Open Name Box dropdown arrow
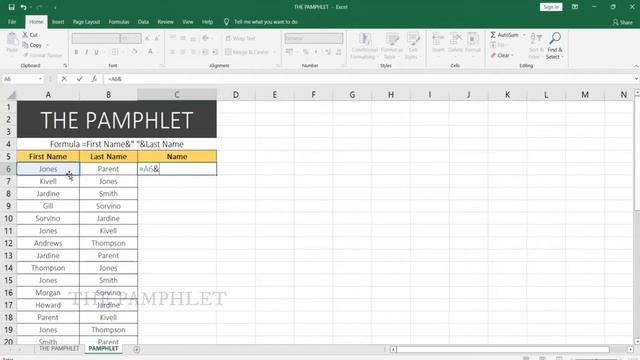 [40, 79]
